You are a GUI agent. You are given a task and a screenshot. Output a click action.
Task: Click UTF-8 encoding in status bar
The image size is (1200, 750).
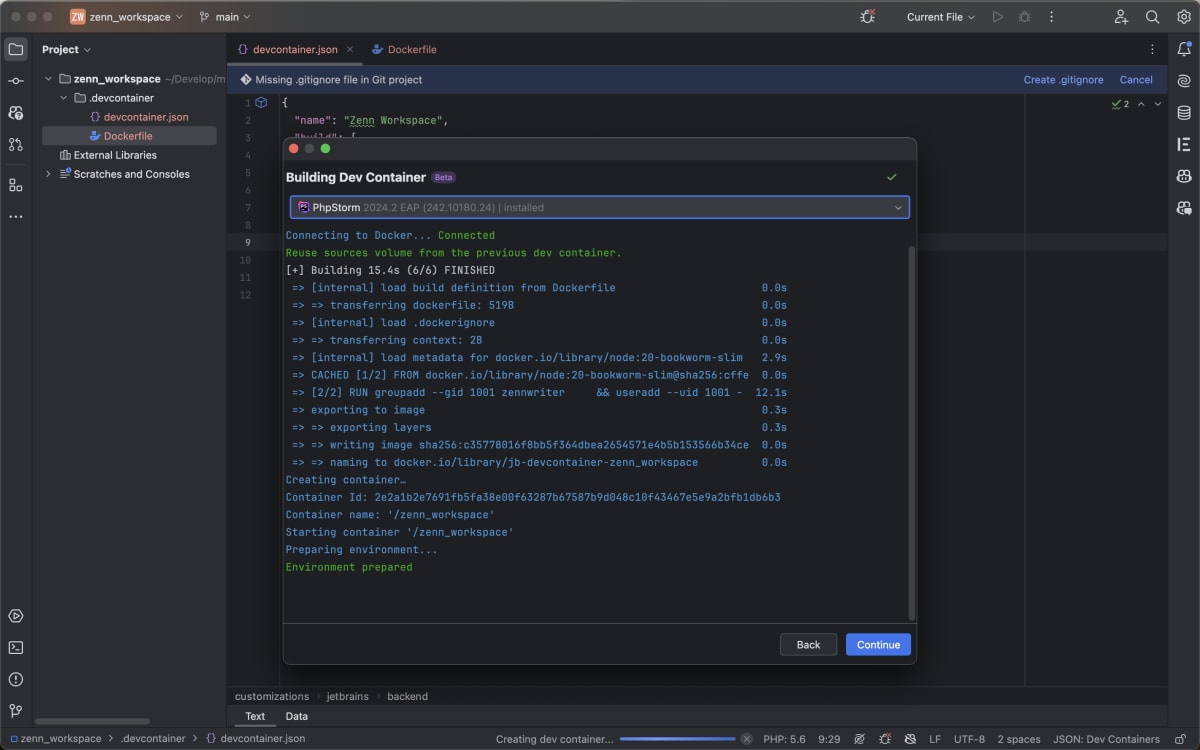click(x=969, y=739)
